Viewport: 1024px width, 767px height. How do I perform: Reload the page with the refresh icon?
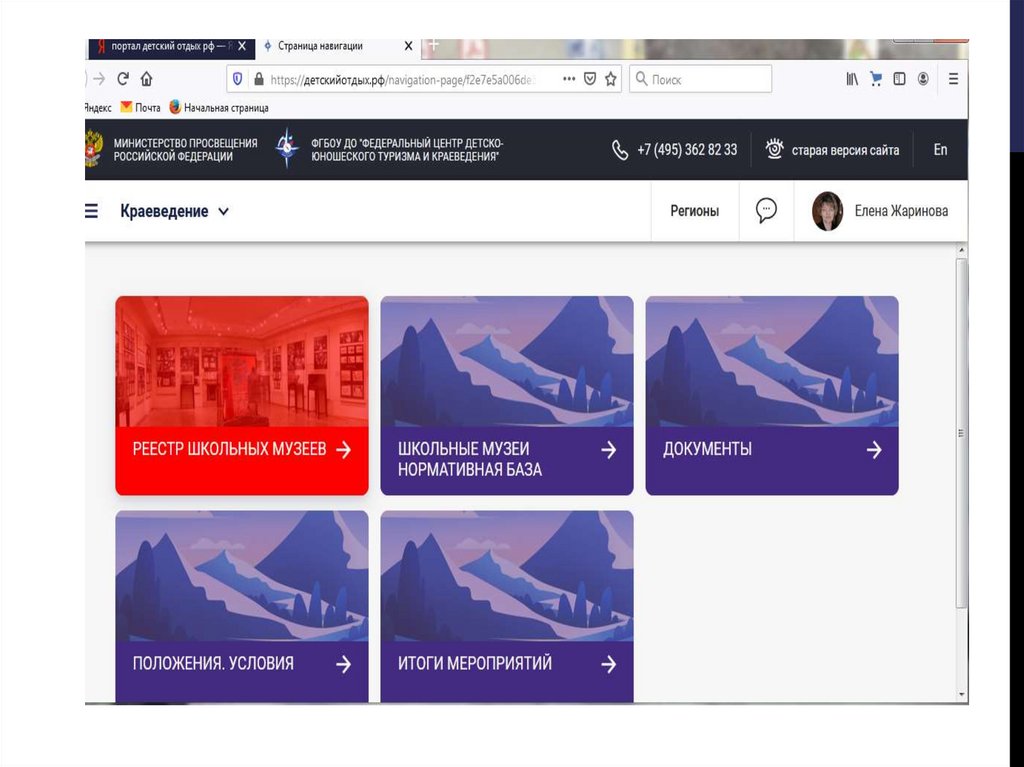[x=123, y=79]
